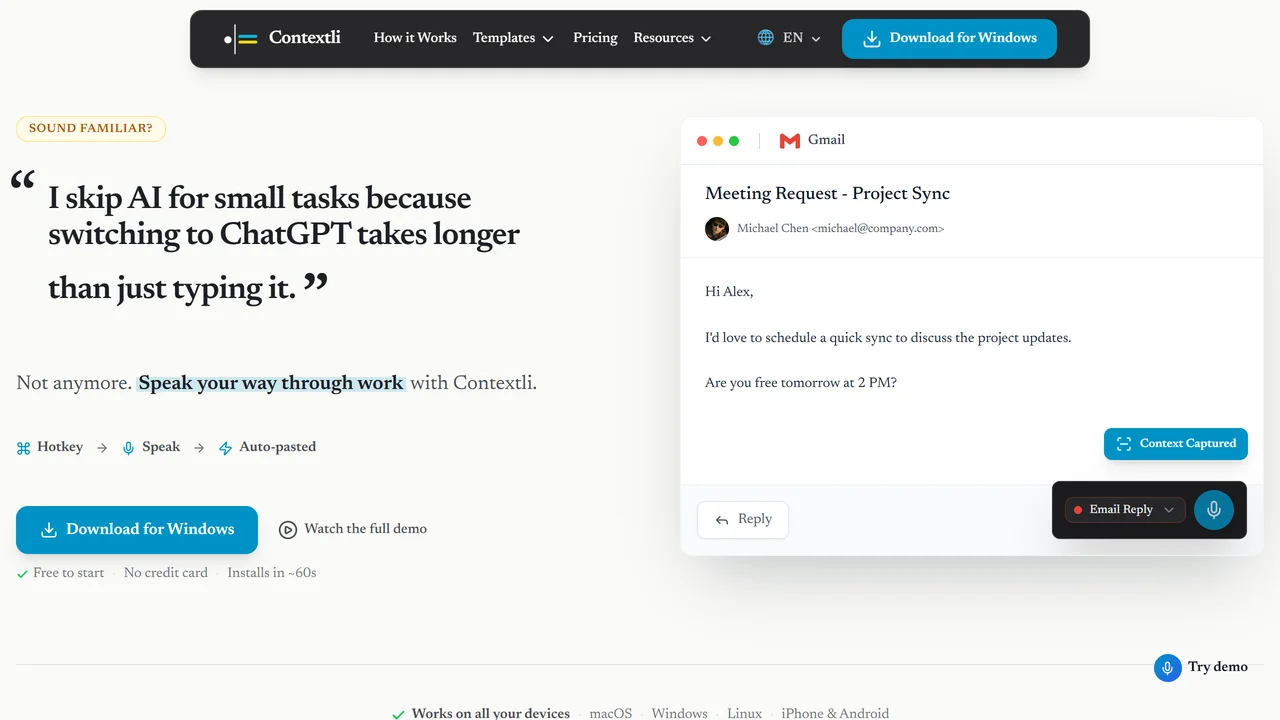Click Download for Windows in the navbar
Image resolution: width=1280 pixels, height=720 pixels.
coord(949,38)
